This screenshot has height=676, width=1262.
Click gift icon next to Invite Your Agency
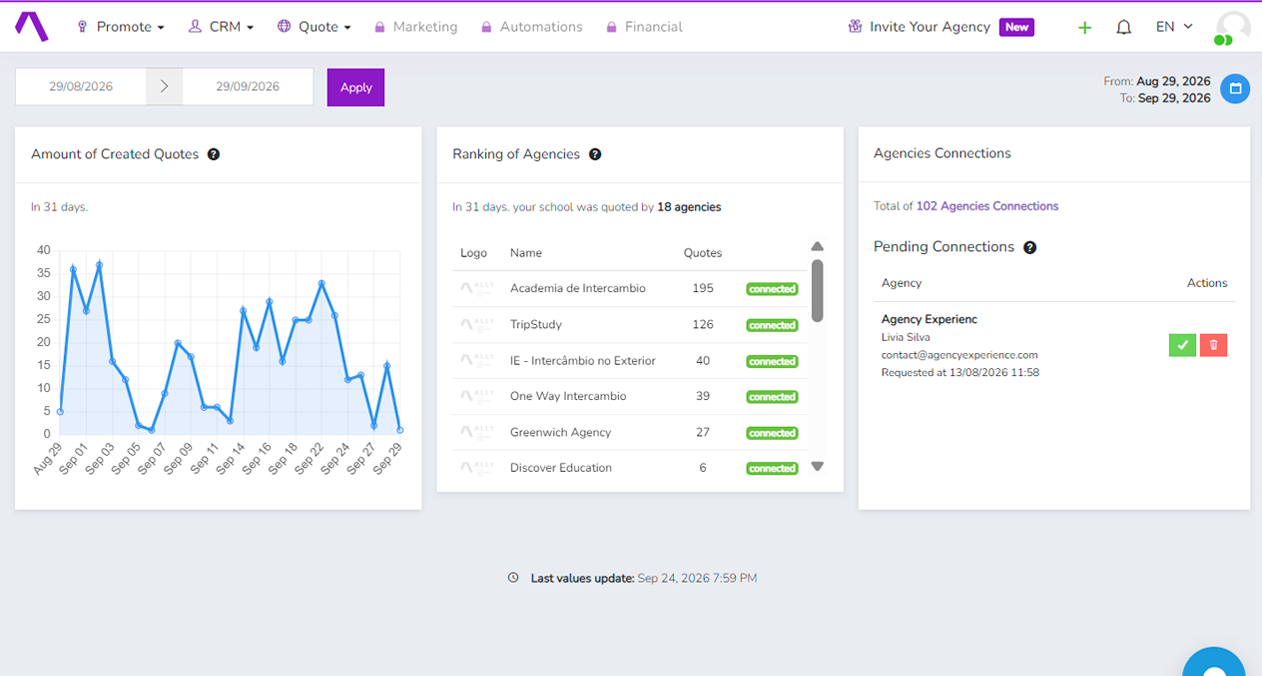click(x=855, y=27)
